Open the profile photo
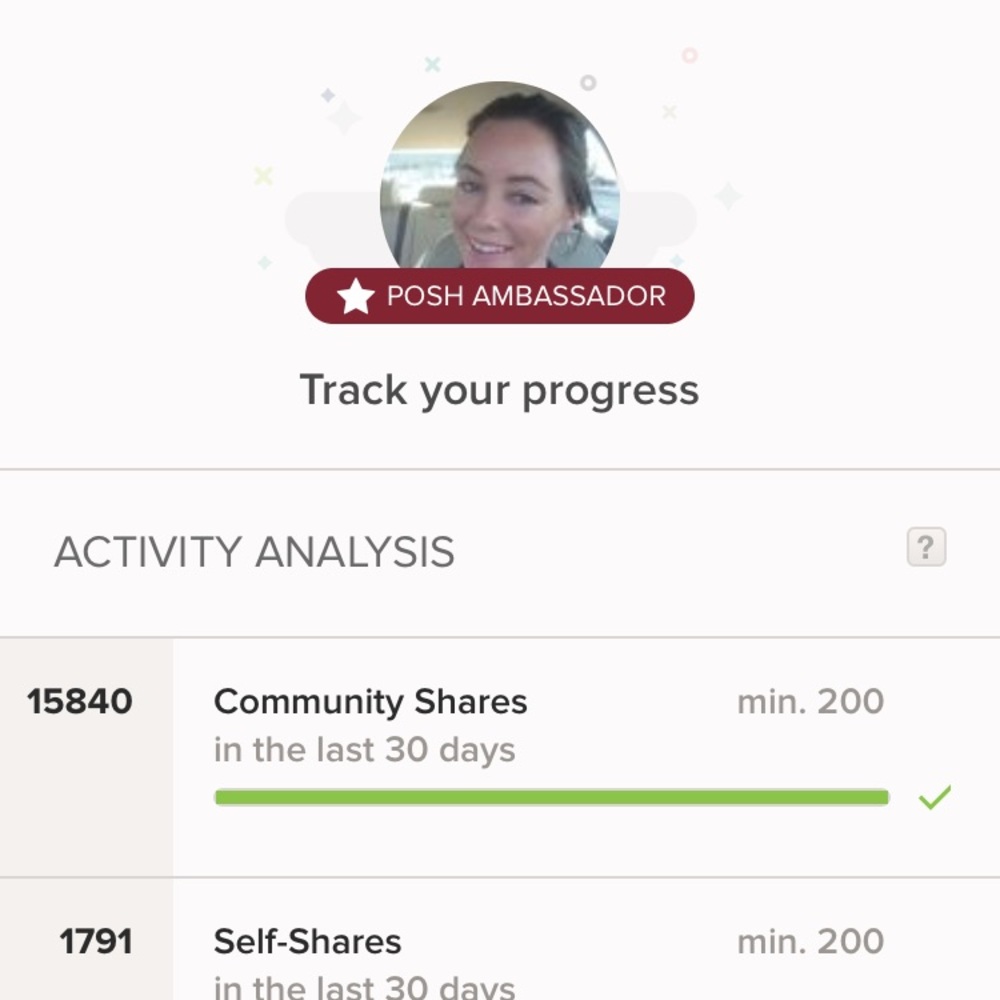The height and width of the screenshot is (1000, 1000). pyautogui.click(x=499, y=180)
